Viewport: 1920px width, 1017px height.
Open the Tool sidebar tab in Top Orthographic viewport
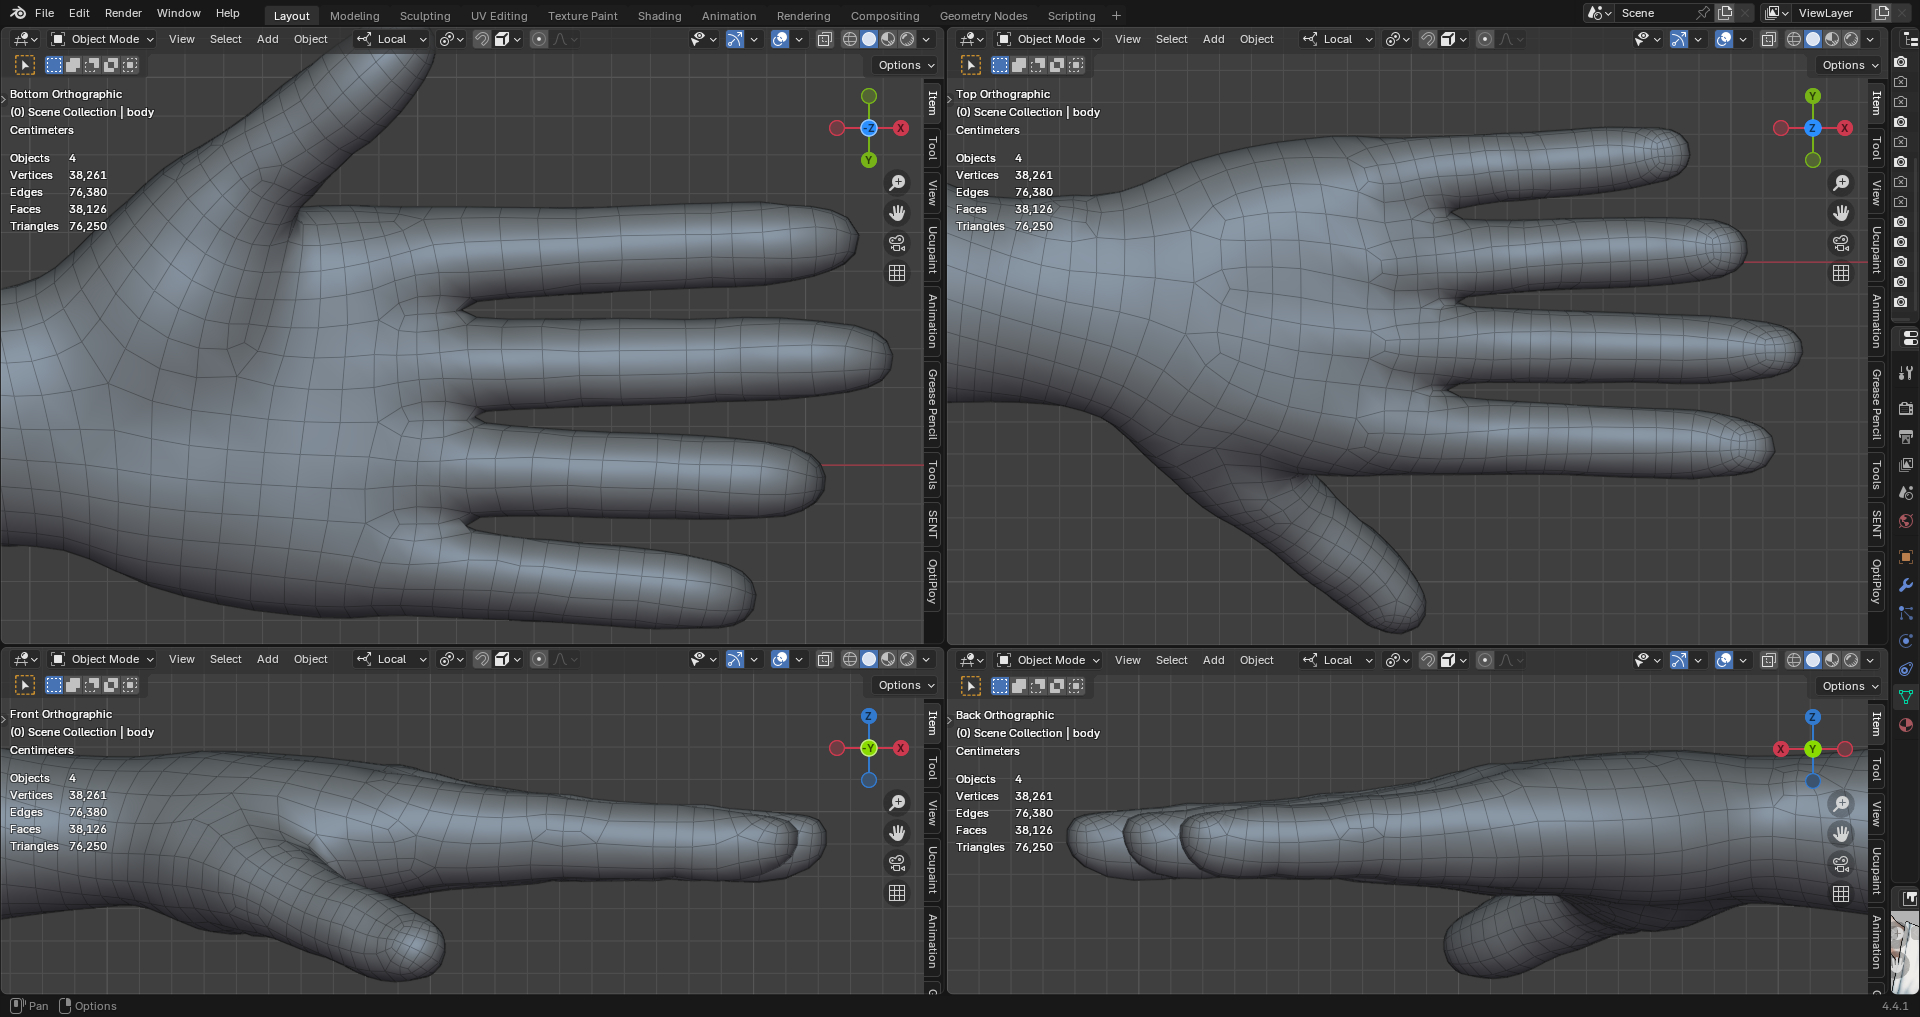(x=1877, y=149)
